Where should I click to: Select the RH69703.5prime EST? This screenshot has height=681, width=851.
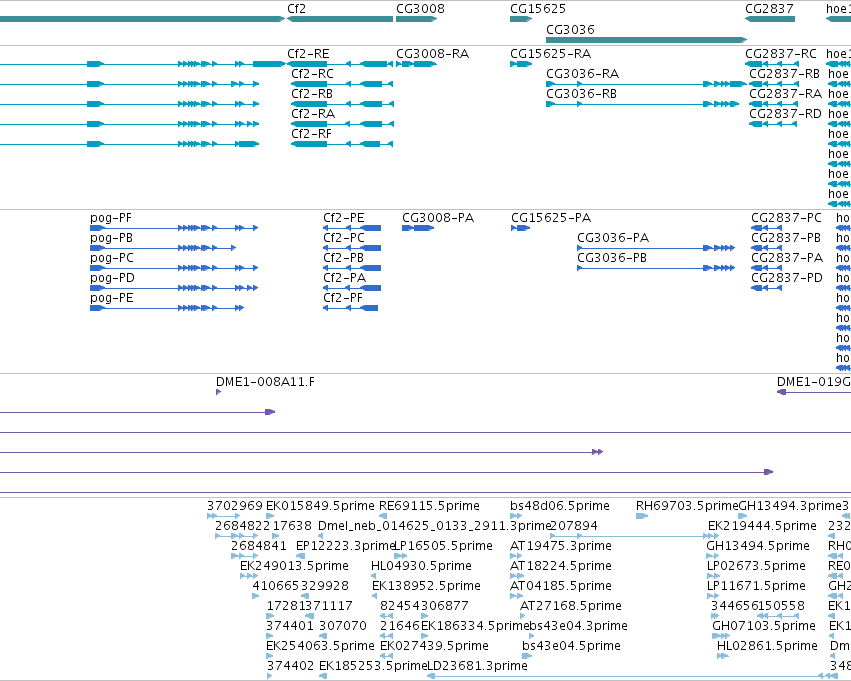click(642, 516)
